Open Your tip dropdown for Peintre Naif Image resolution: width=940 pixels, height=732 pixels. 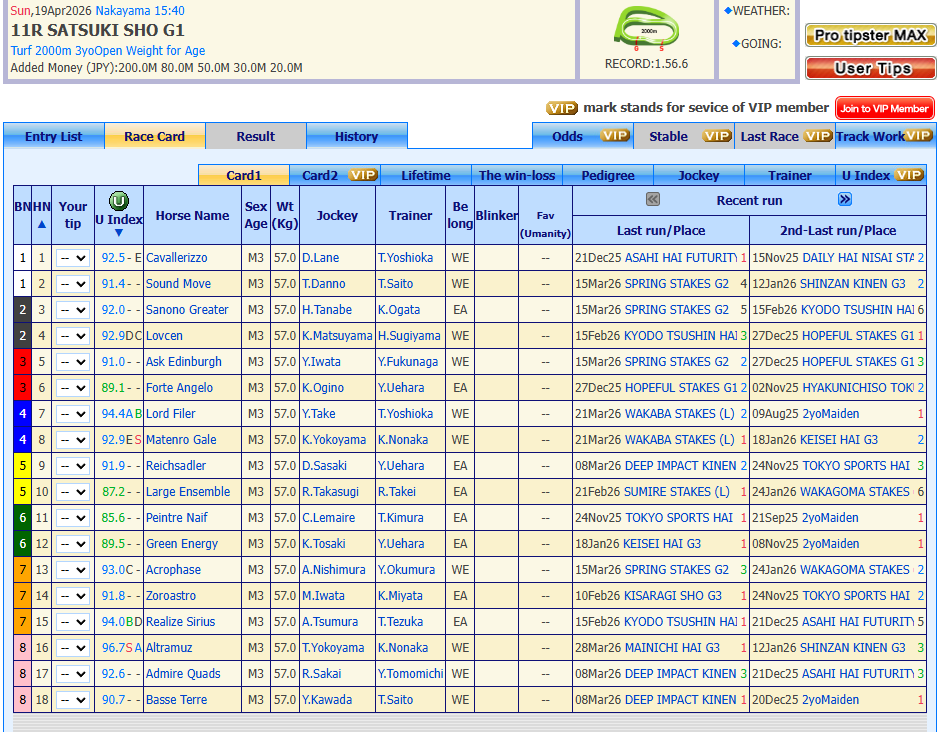[73, 518]
